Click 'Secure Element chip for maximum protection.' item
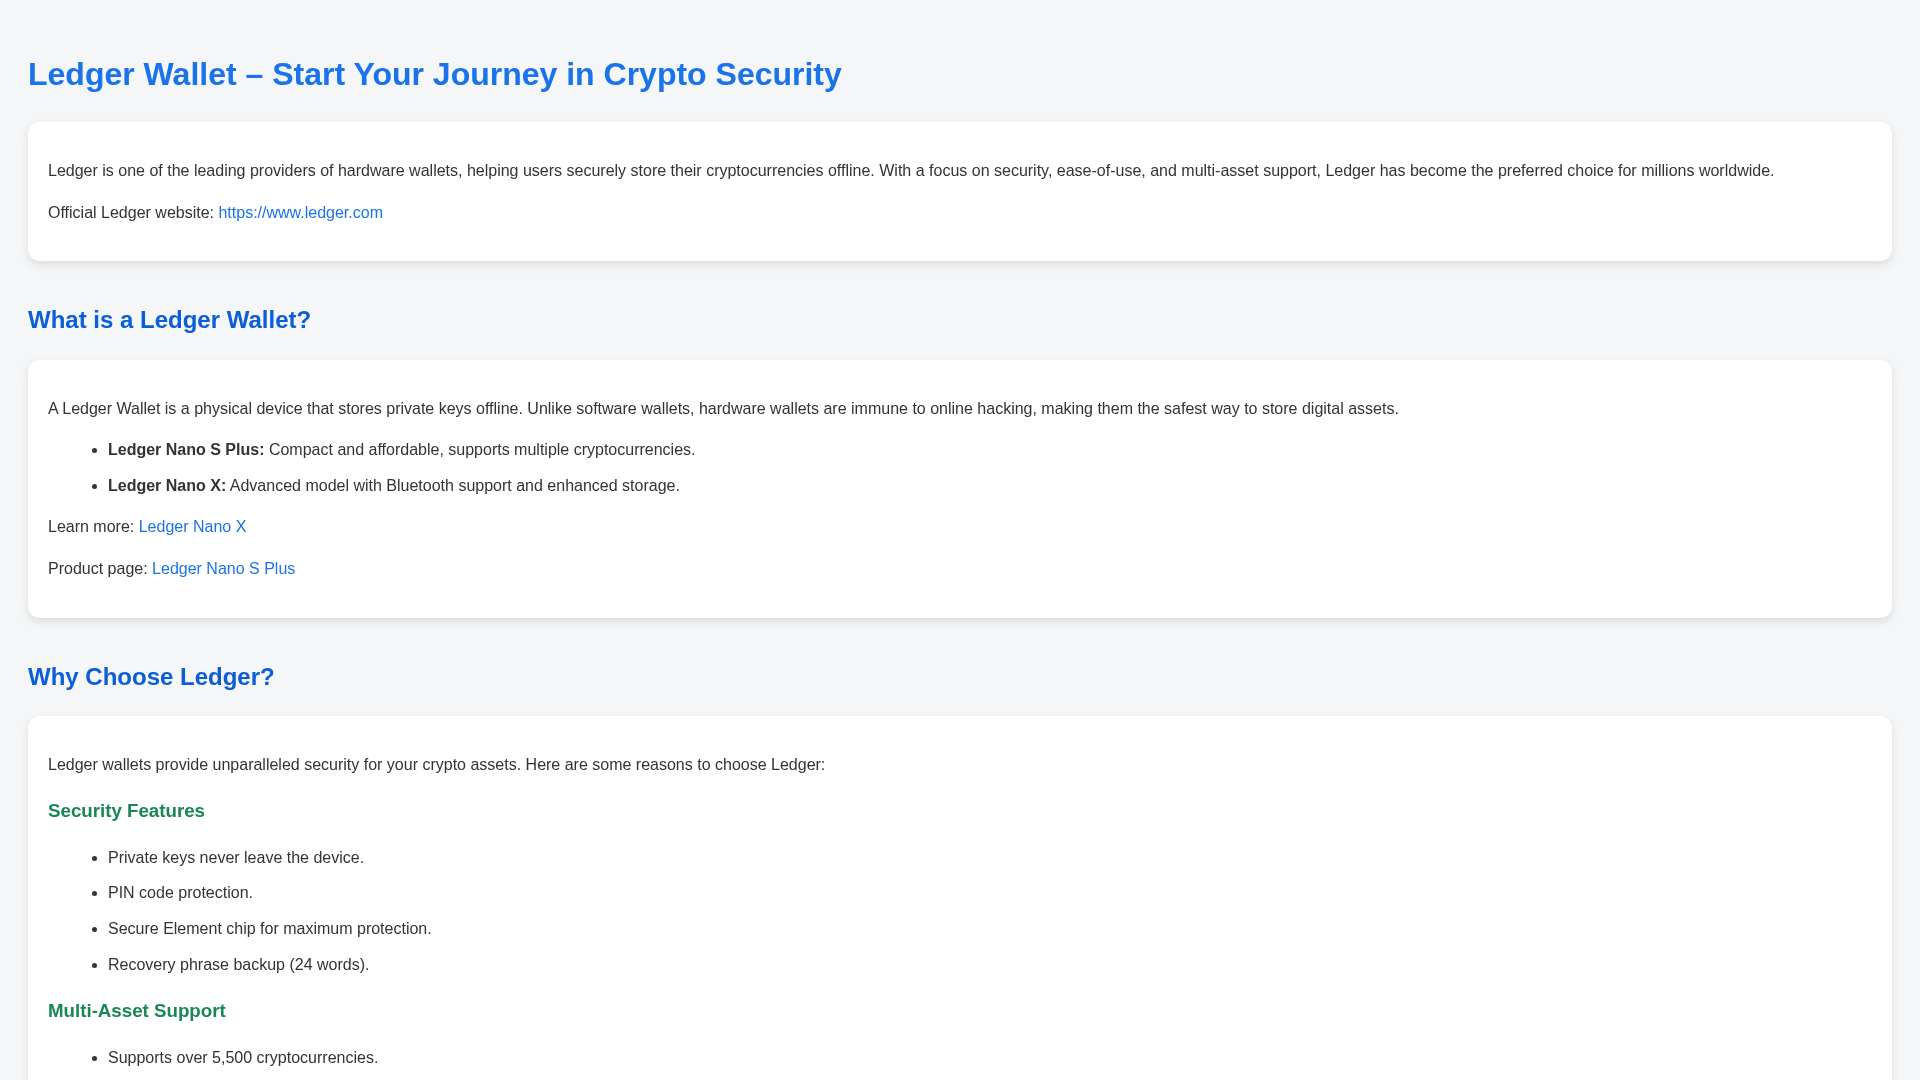Screen dimensions: 1920x1080 (270, 929)
